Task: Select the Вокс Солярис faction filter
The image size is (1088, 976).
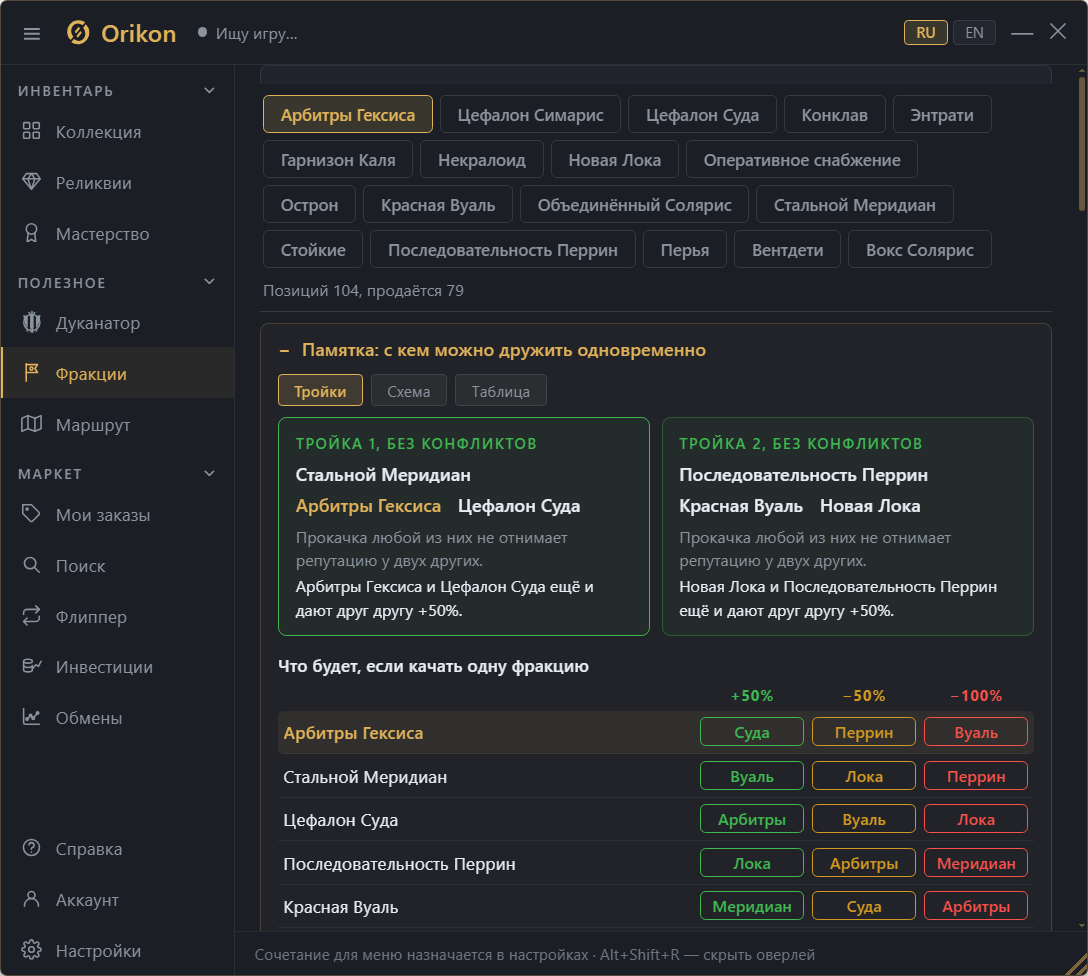Action: (x=919, y=250)
